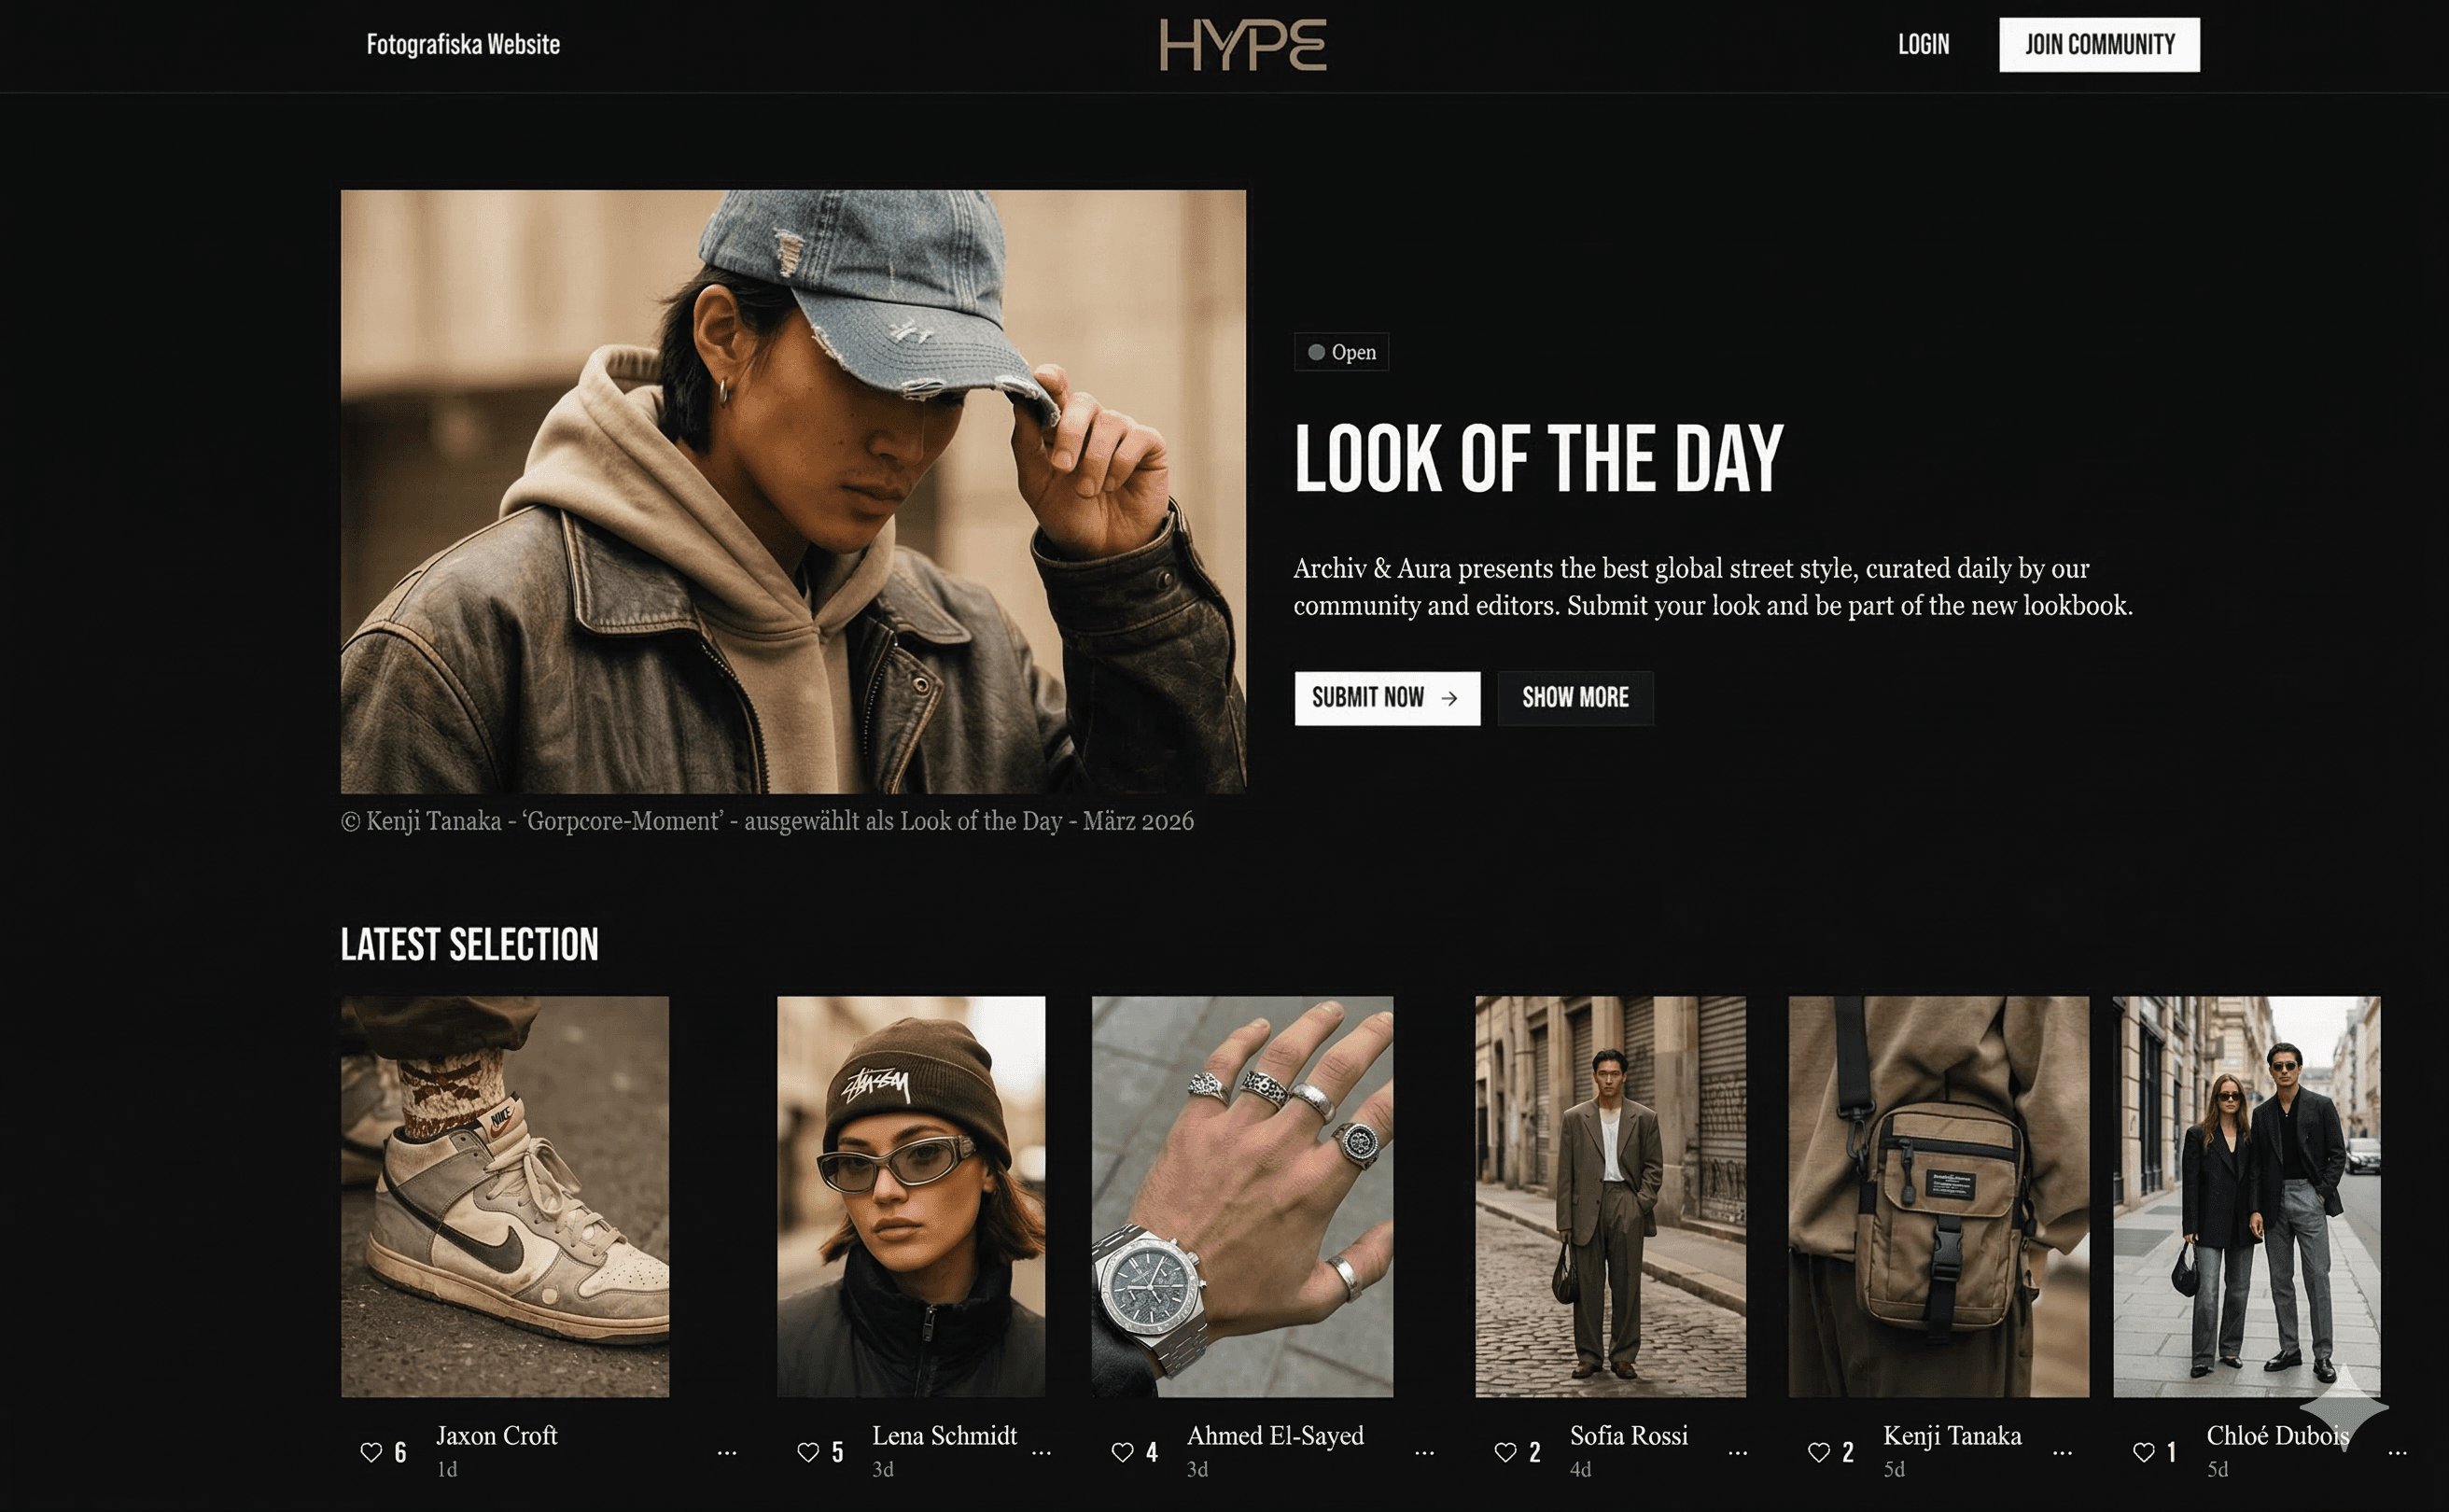Open the Login page
The image size is (2449, 1512).
pos(1923,45)
